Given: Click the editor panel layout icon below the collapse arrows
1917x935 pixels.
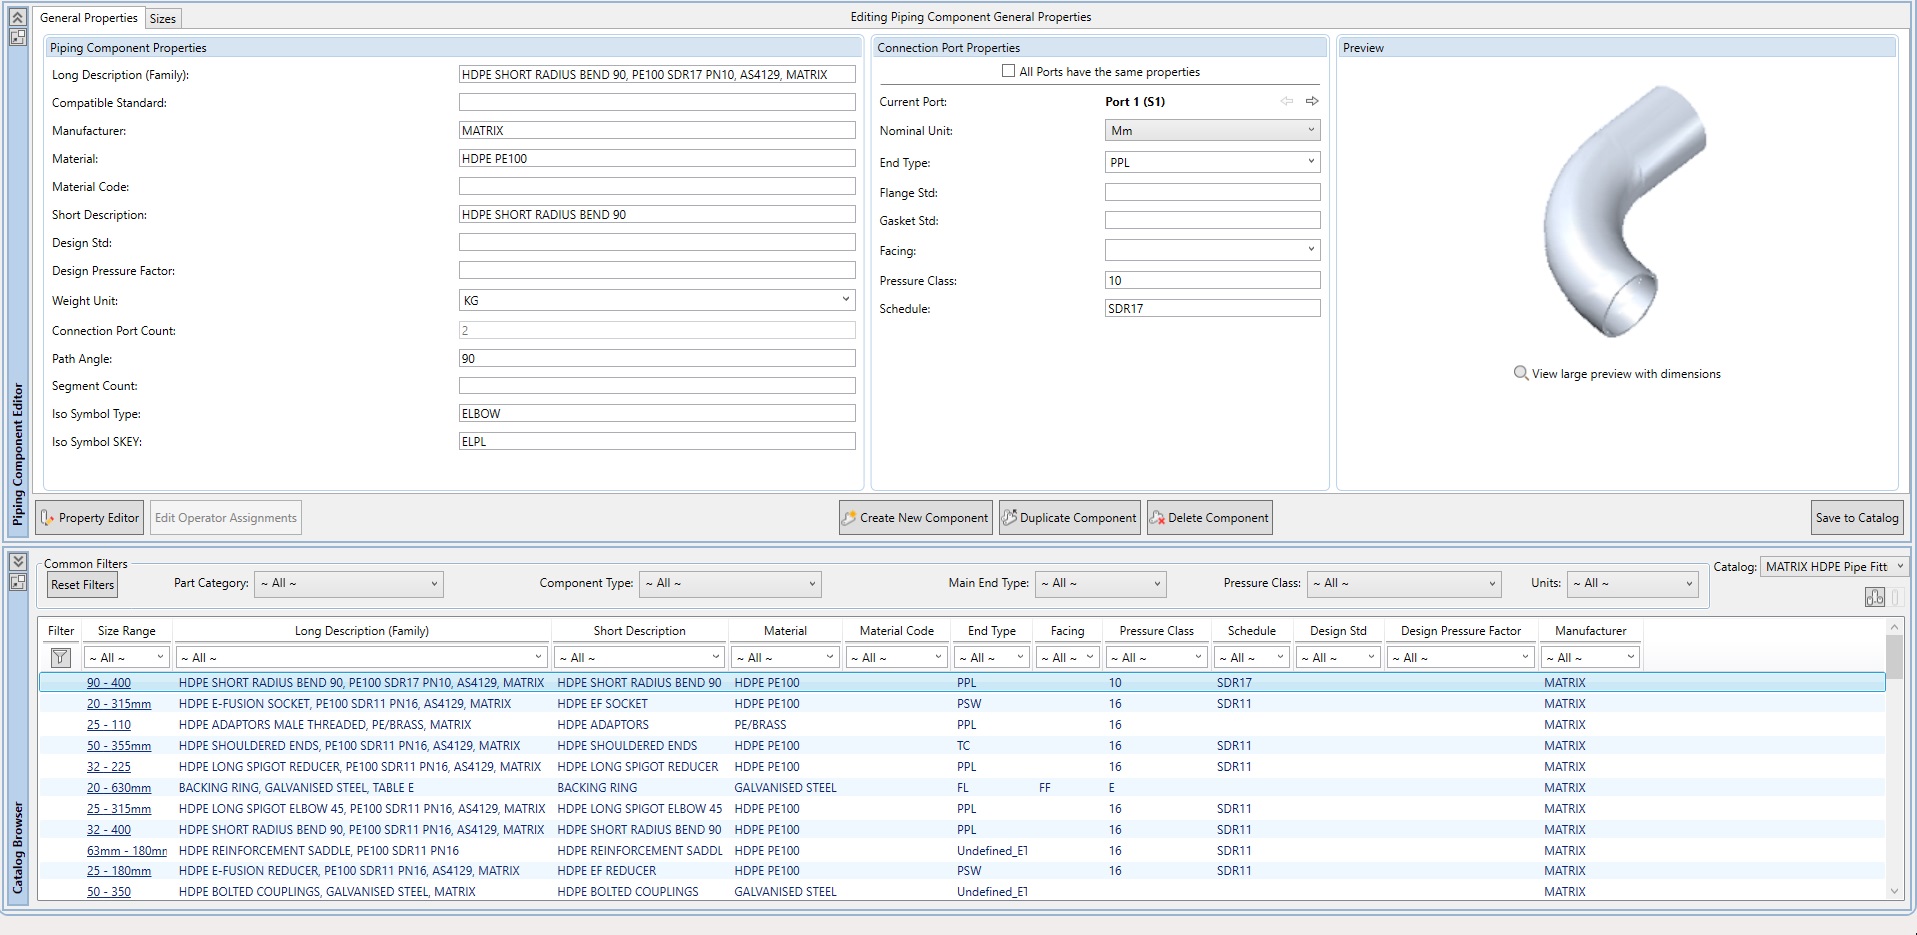Looking at the screenshot, I should click(17, 37).
